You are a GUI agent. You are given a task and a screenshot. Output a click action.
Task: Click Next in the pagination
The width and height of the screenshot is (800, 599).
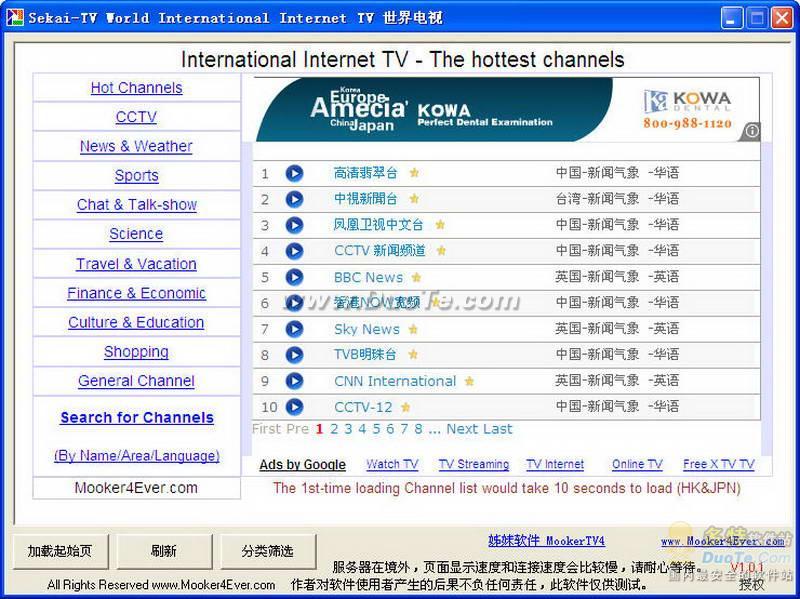click(x=462, y=429)
